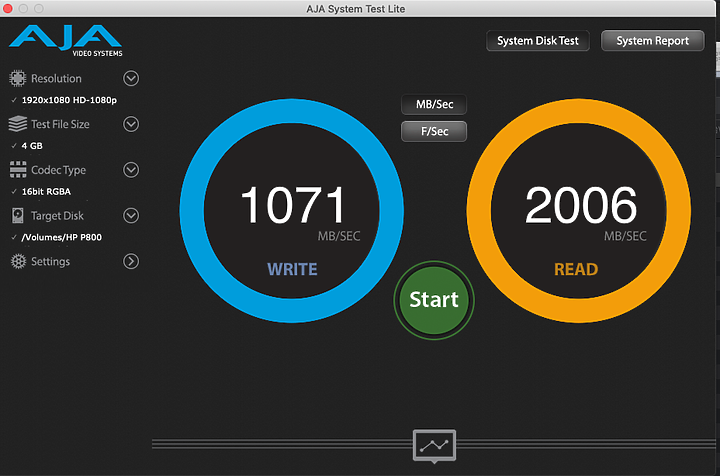This screenshot has width=720, height=476.
Task: Open the System Report view
Action: (652, 41)
